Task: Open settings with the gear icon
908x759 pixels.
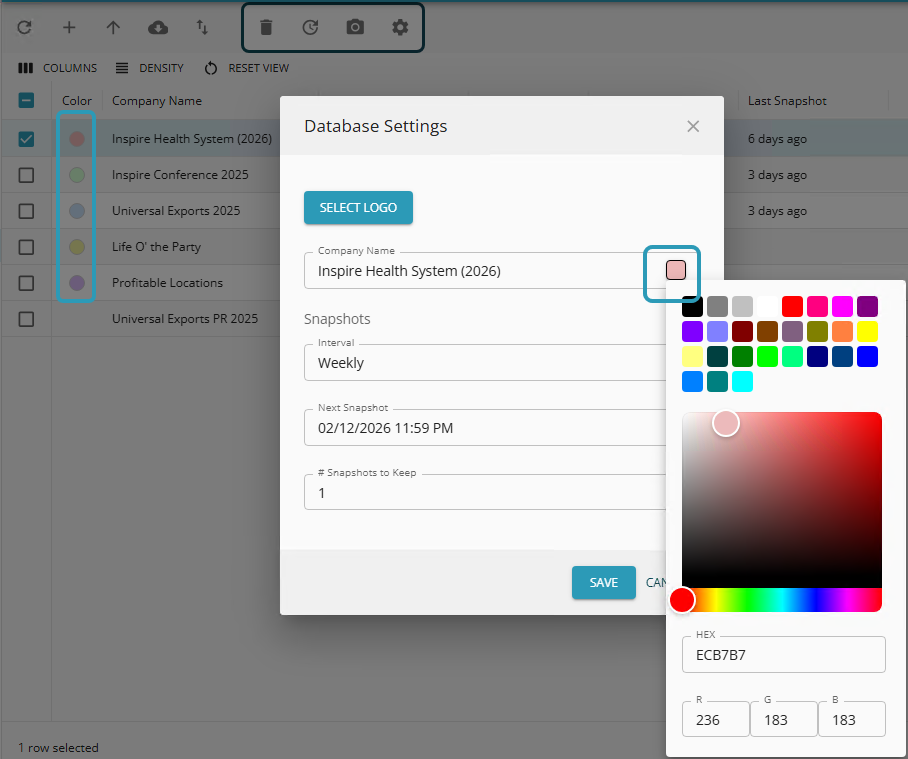Action: [x=400, y=27]
